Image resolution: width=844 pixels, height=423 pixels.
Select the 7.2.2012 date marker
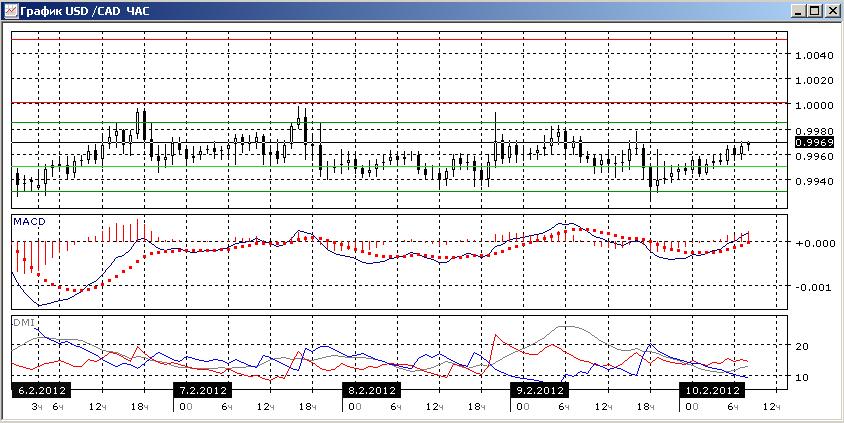pyautogui.click(x=202, y=390)
